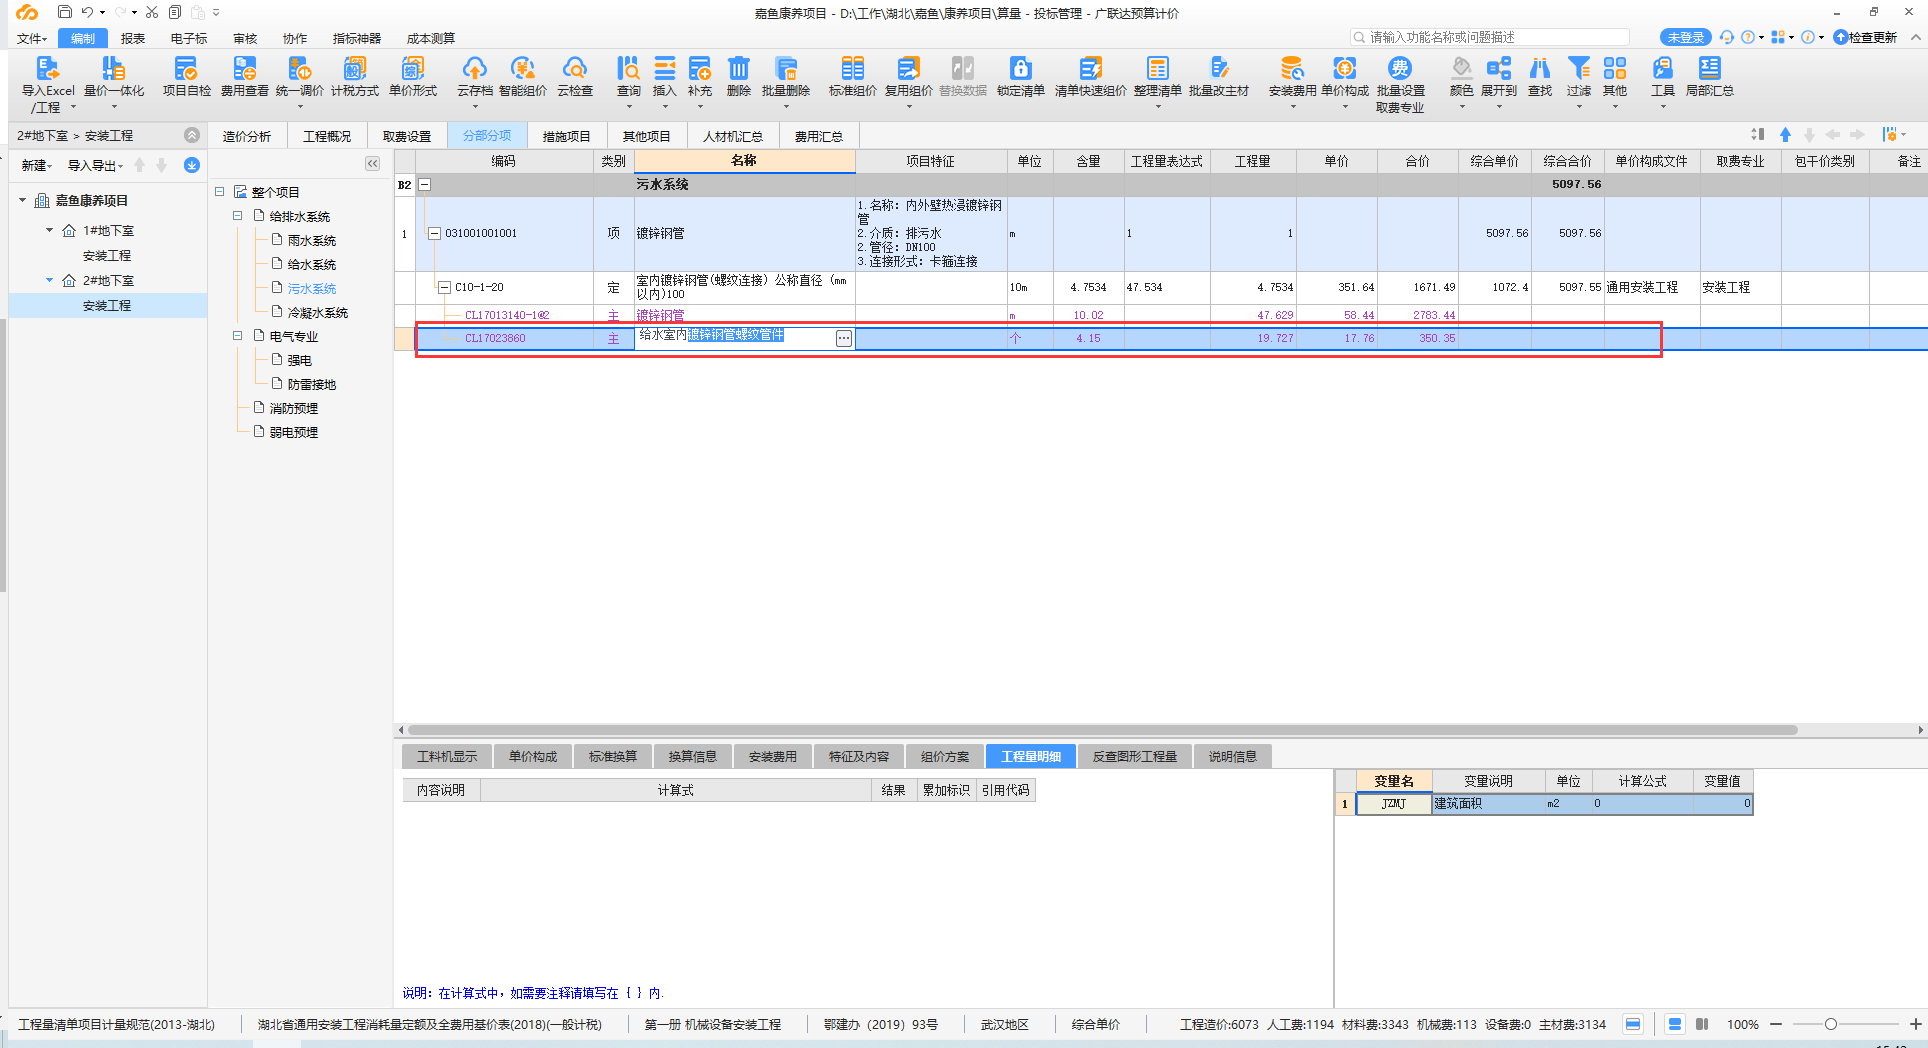Select the 防雷接地 tree item
Viewport: 1928px width, 1048px height.
(x=311, y=384)
